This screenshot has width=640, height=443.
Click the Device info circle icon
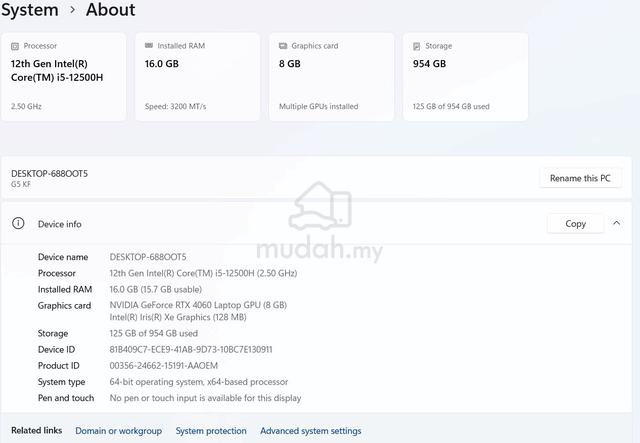tap(18, 223)
